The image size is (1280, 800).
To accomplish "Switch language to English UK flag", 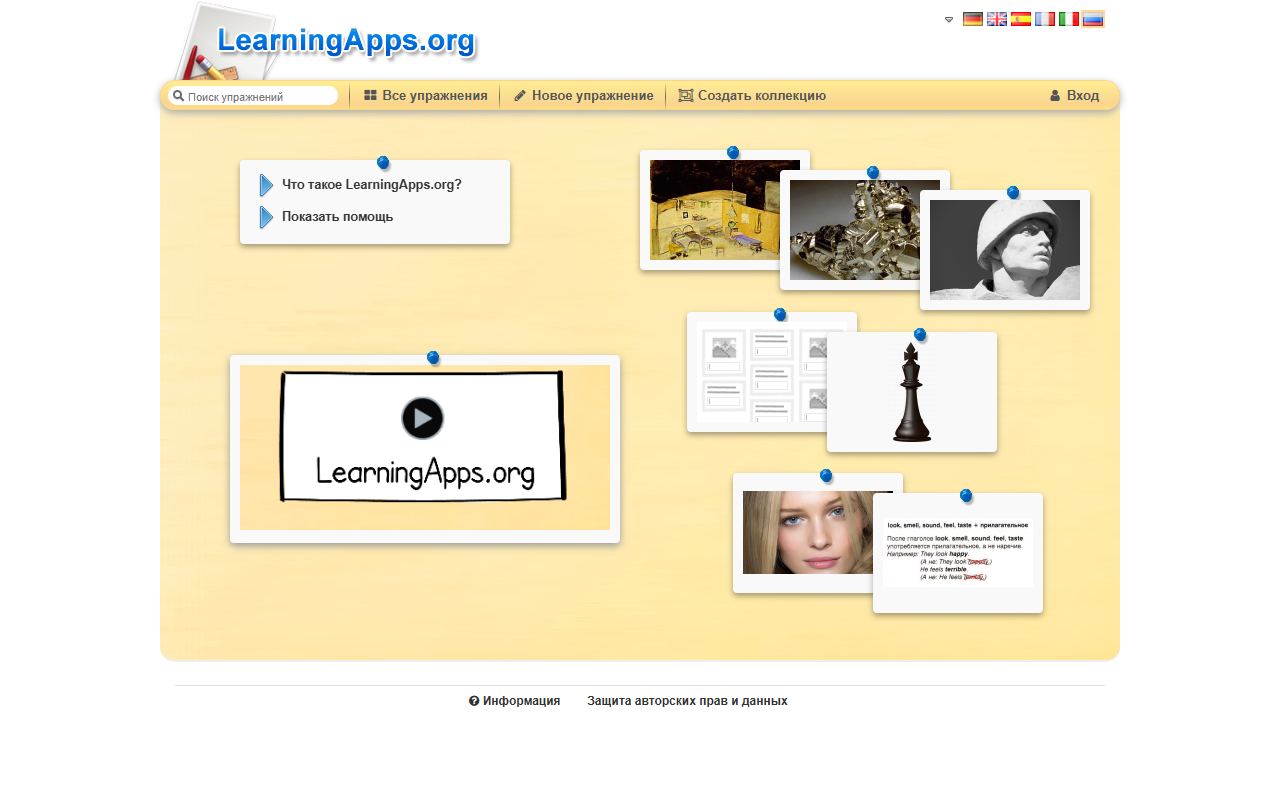I will click(997, 19).
